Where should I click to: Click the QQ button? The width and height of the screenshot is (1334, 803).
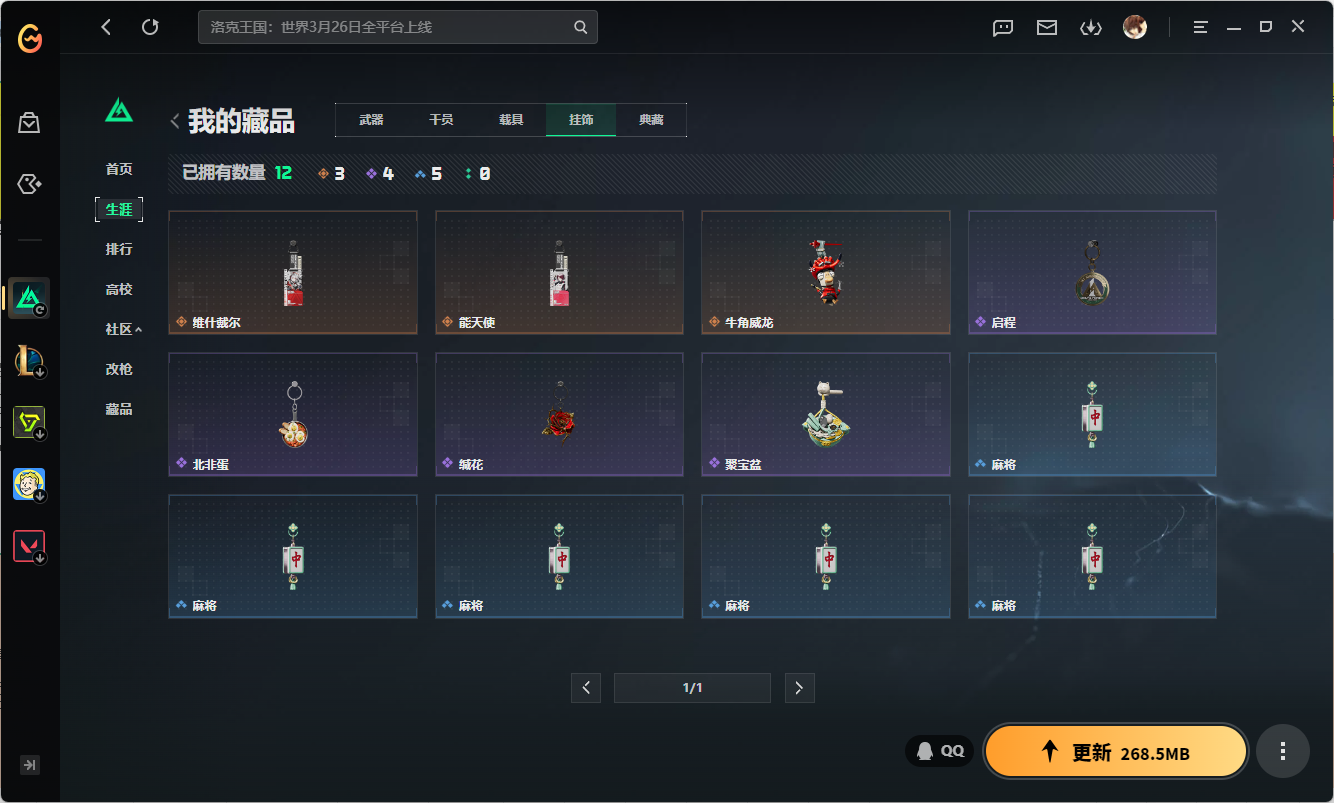pyautogui.click(x=940, y=751)
